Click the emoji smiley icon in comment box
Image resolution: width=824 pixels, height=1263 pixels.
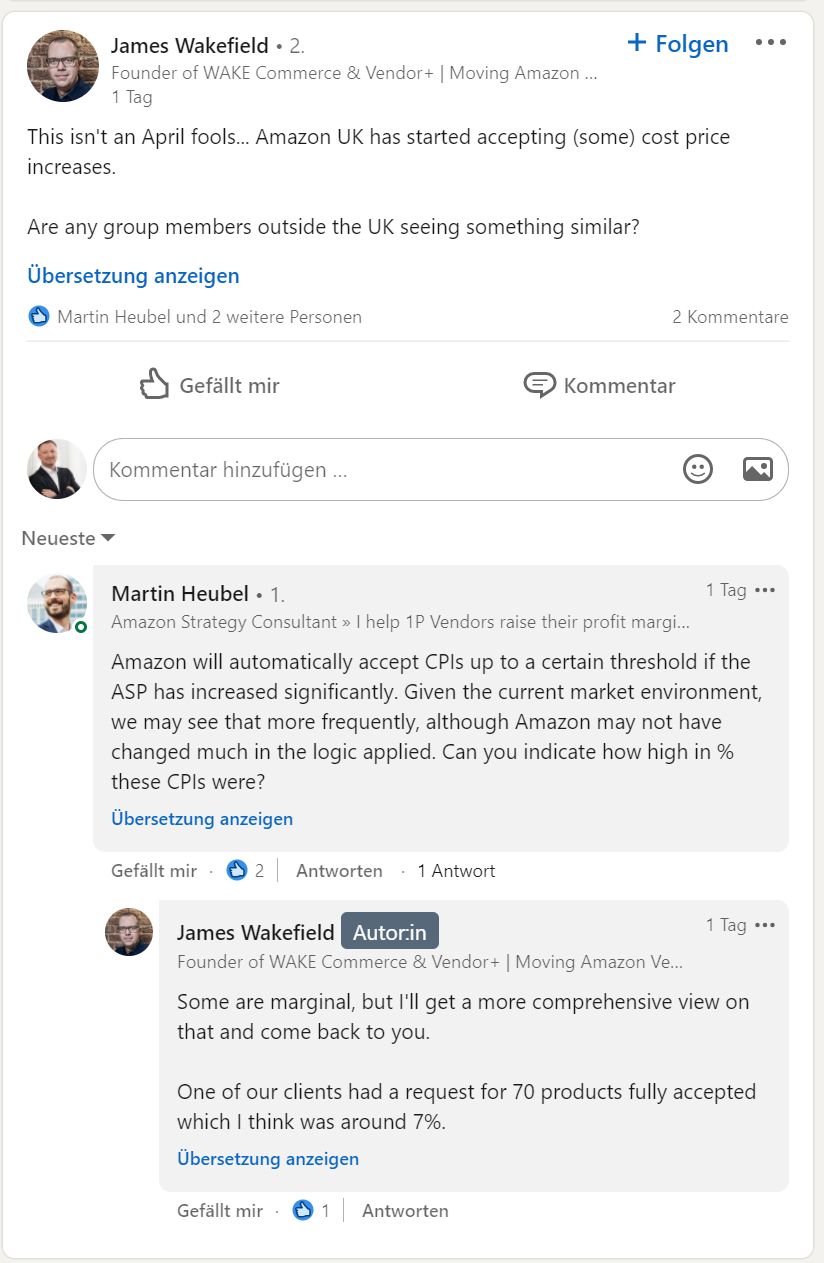pyautogui.click(x=698, y=469)
